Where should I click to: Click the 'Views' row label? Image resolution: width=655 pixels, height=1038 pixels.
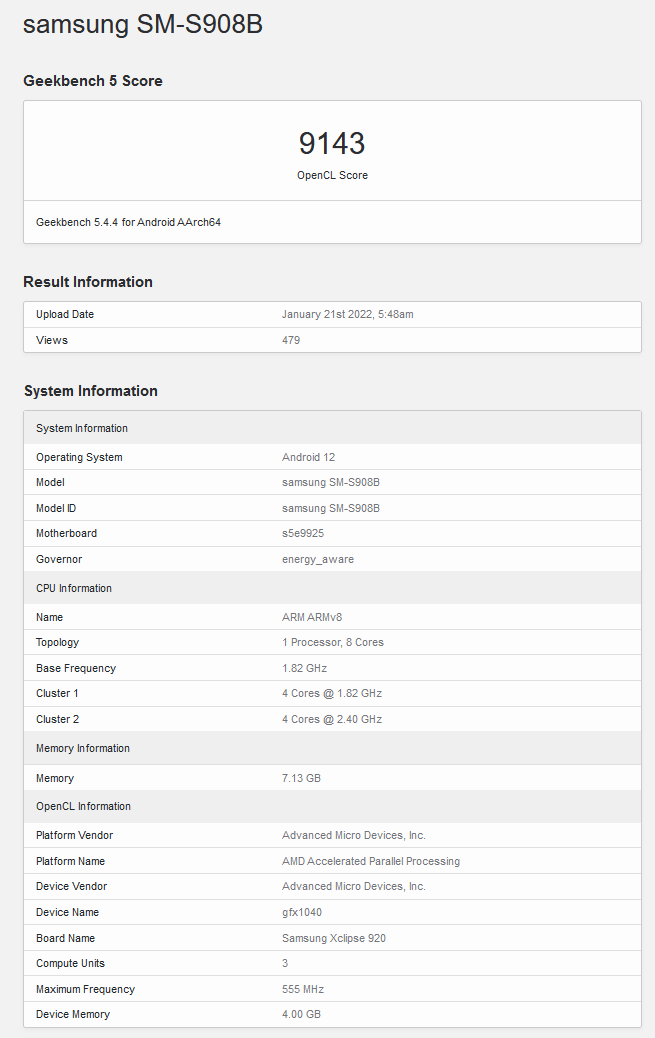tap(52, 340)
